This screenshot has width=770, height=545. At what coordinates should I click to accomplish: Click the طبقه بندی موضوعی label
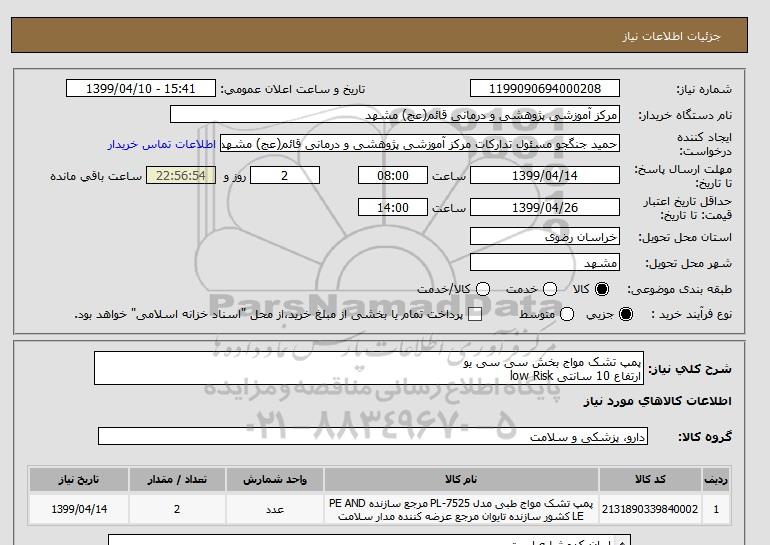679,290
